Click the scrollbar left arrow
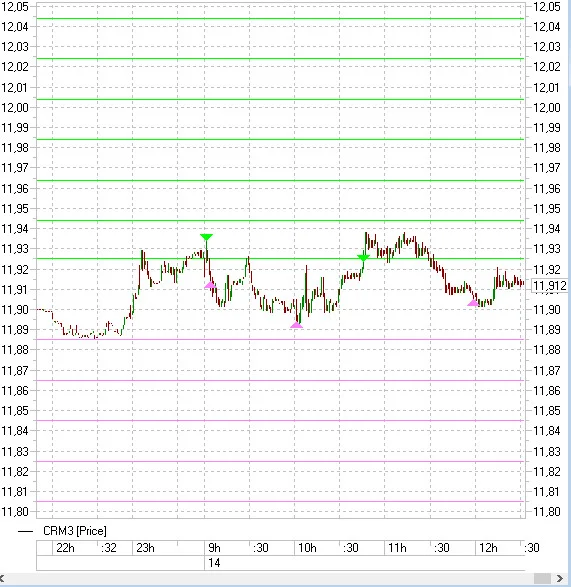This screenshot has height=587, width=571. click(x=2, y=578)
